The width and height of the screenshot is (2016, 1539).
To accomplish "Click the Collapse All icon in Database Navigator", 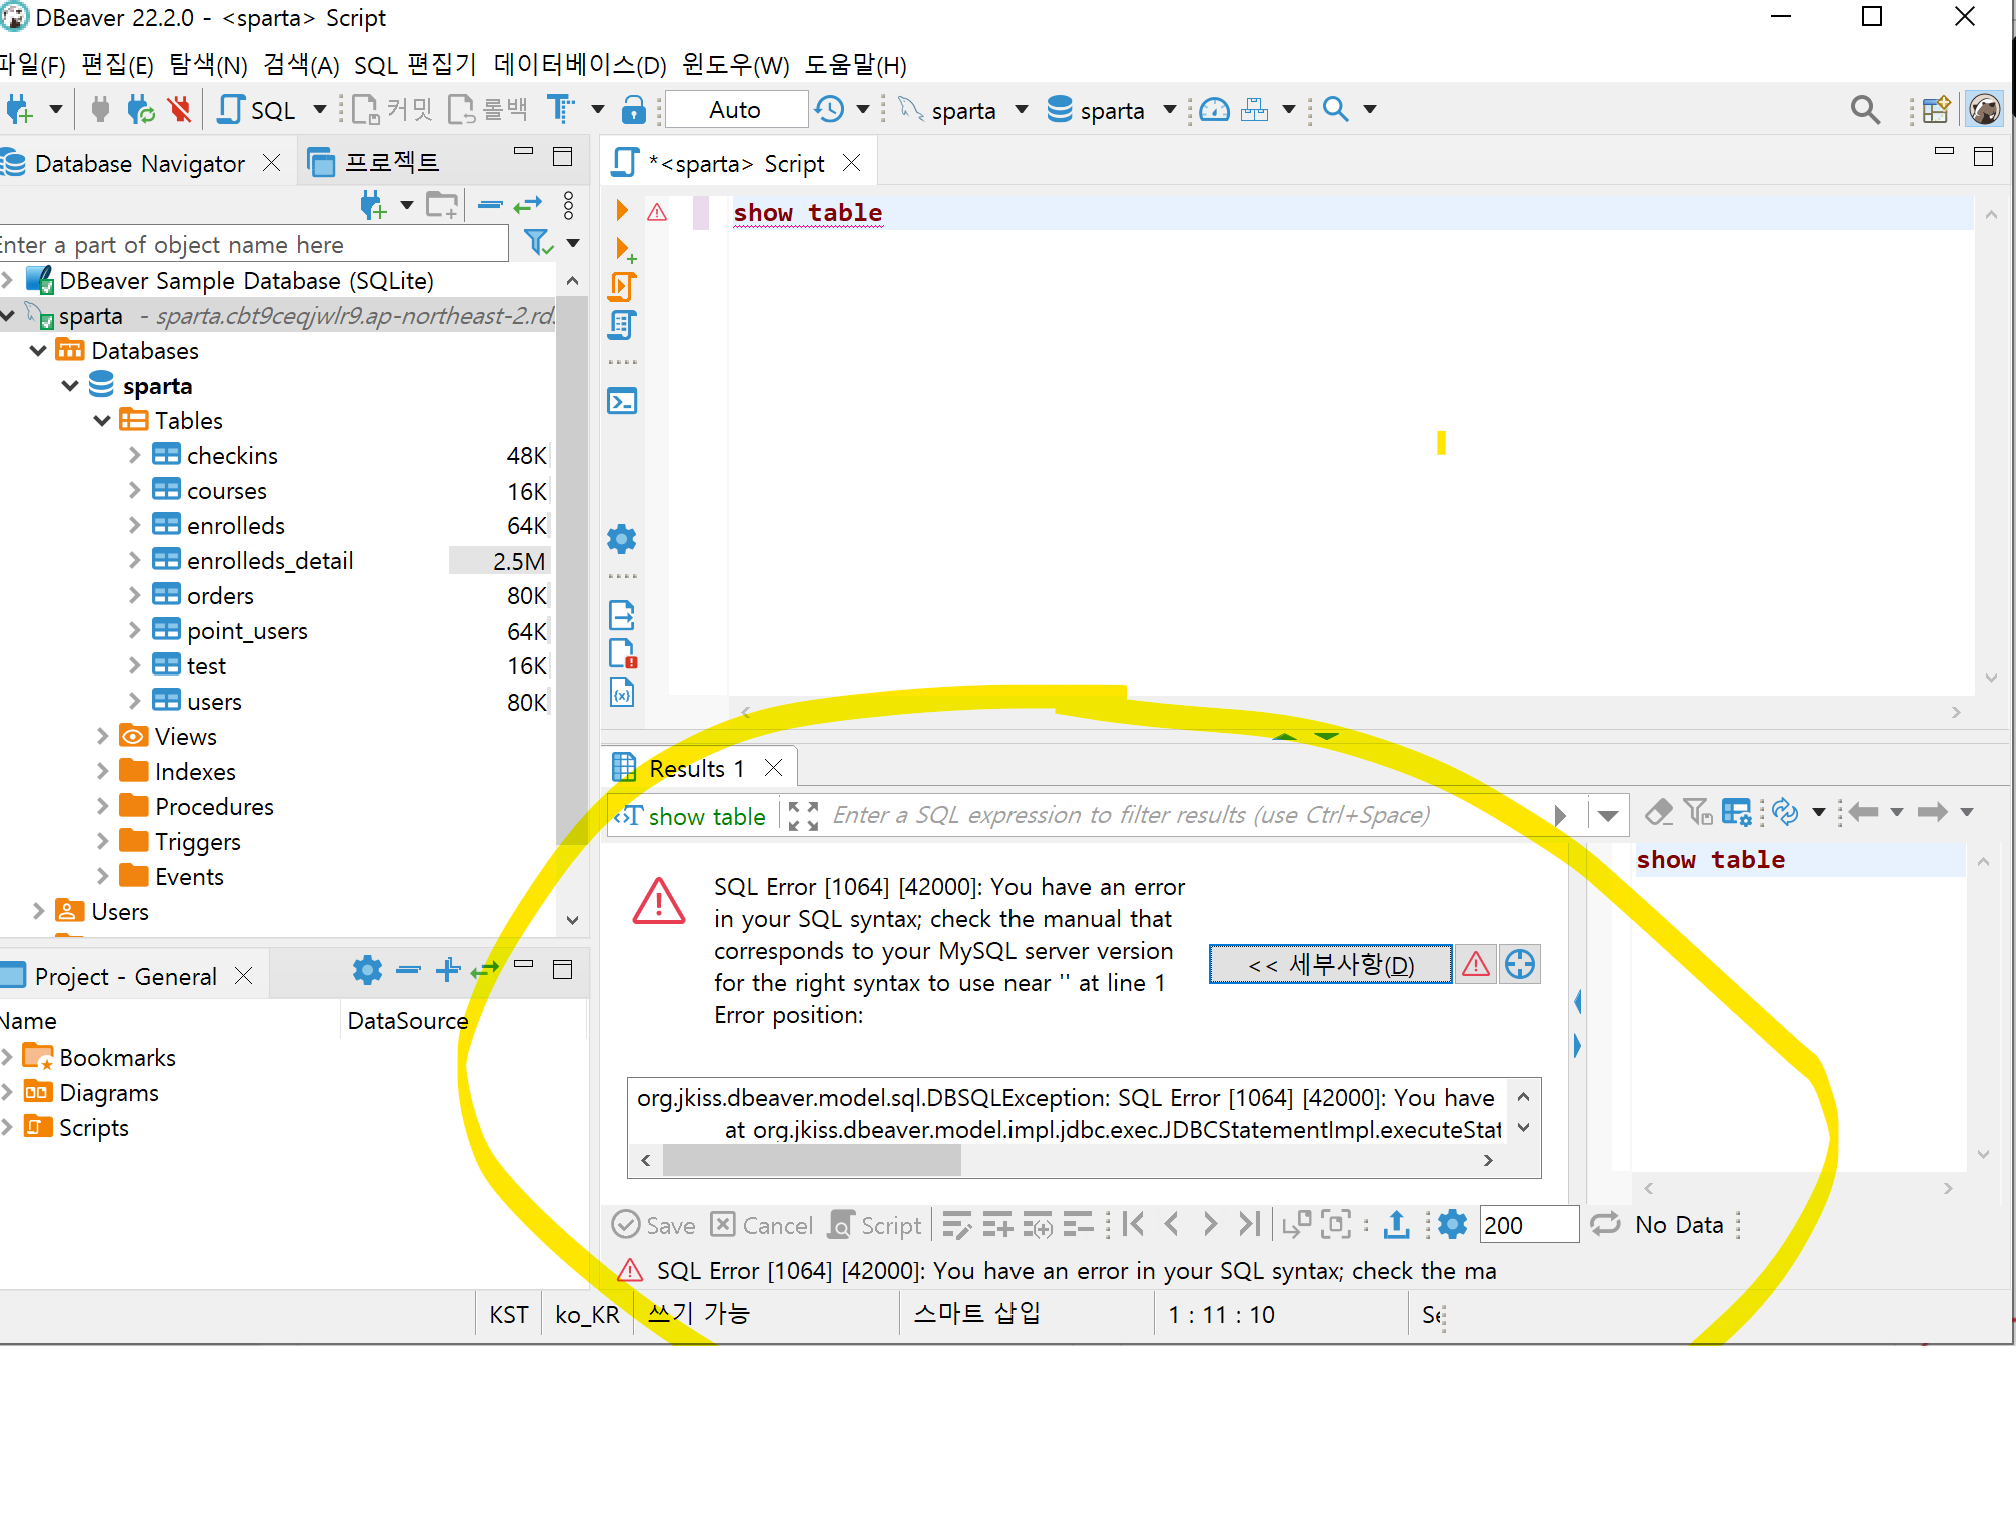I will (x=490, y=205).
